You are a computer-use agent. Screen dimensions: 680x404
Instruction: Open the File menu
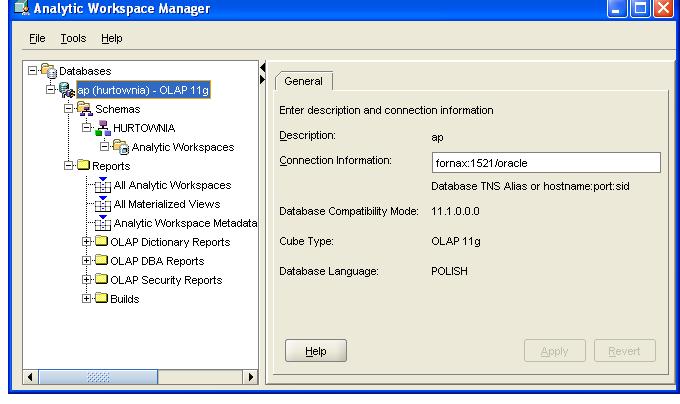tap(37, 38)
